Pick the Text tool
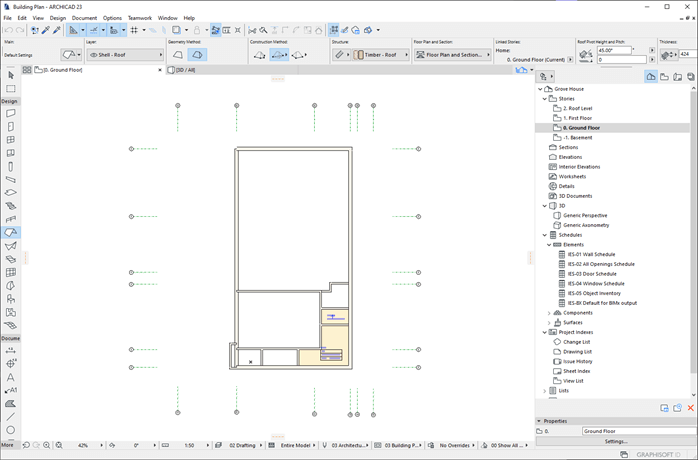Image resolution: width=698 pixels, height=460 pixels. tap(11, 377)
